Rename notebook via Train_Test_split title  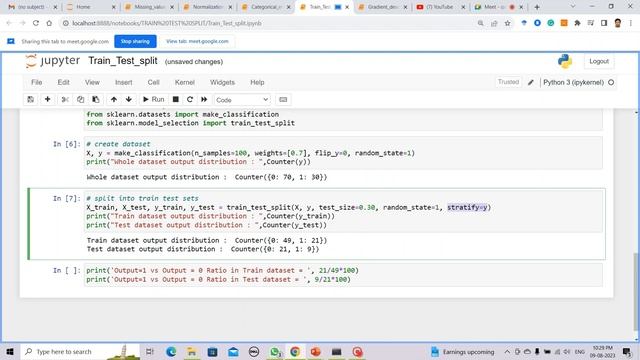[x=123, y=61]
